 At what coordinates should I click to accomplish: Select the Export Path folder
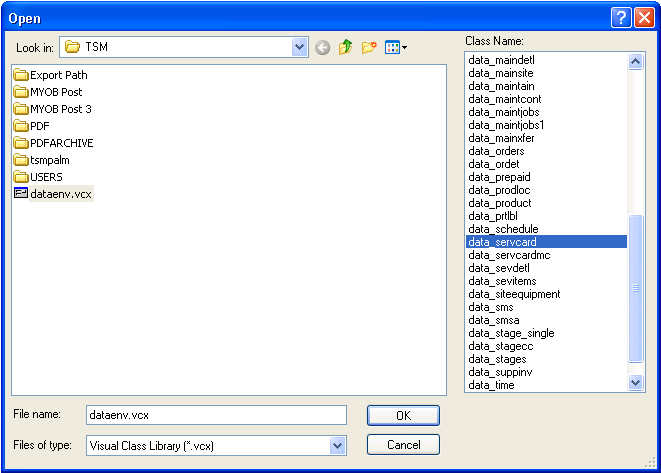point(58,75)
